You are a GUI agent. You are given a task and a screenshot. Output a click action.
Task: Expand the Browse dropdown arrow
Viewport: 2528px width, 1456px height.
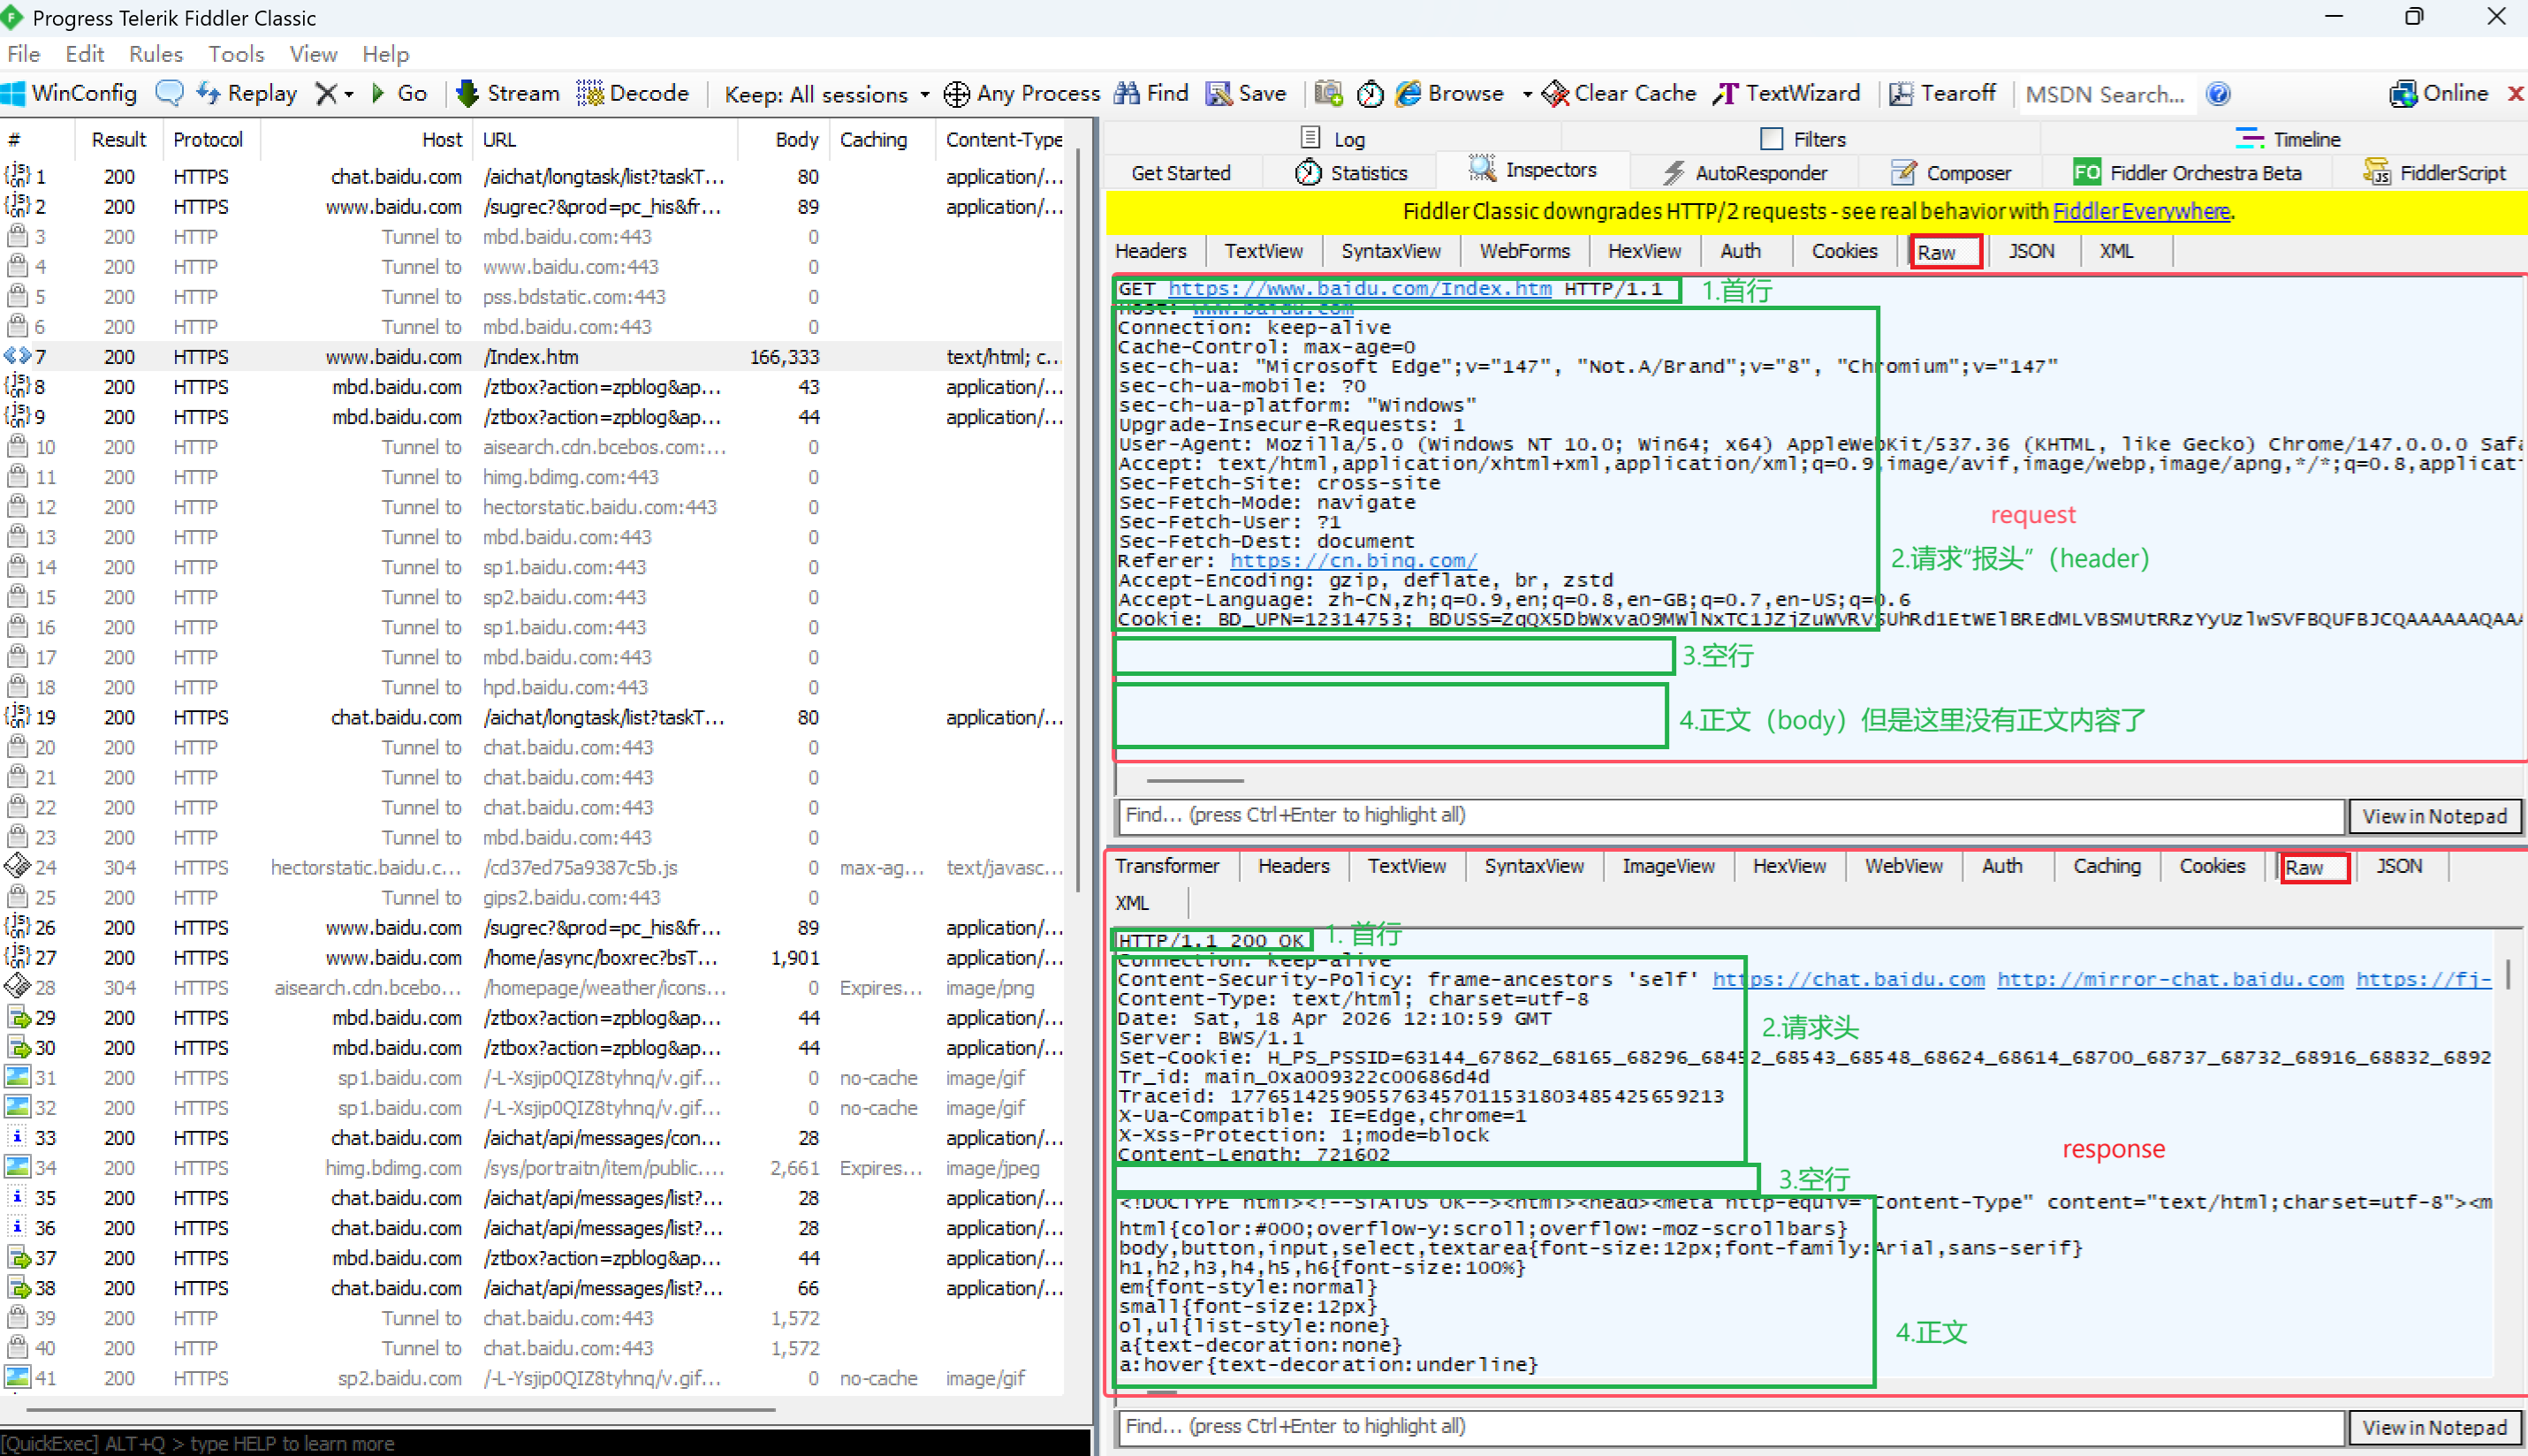click(1526, 94)
